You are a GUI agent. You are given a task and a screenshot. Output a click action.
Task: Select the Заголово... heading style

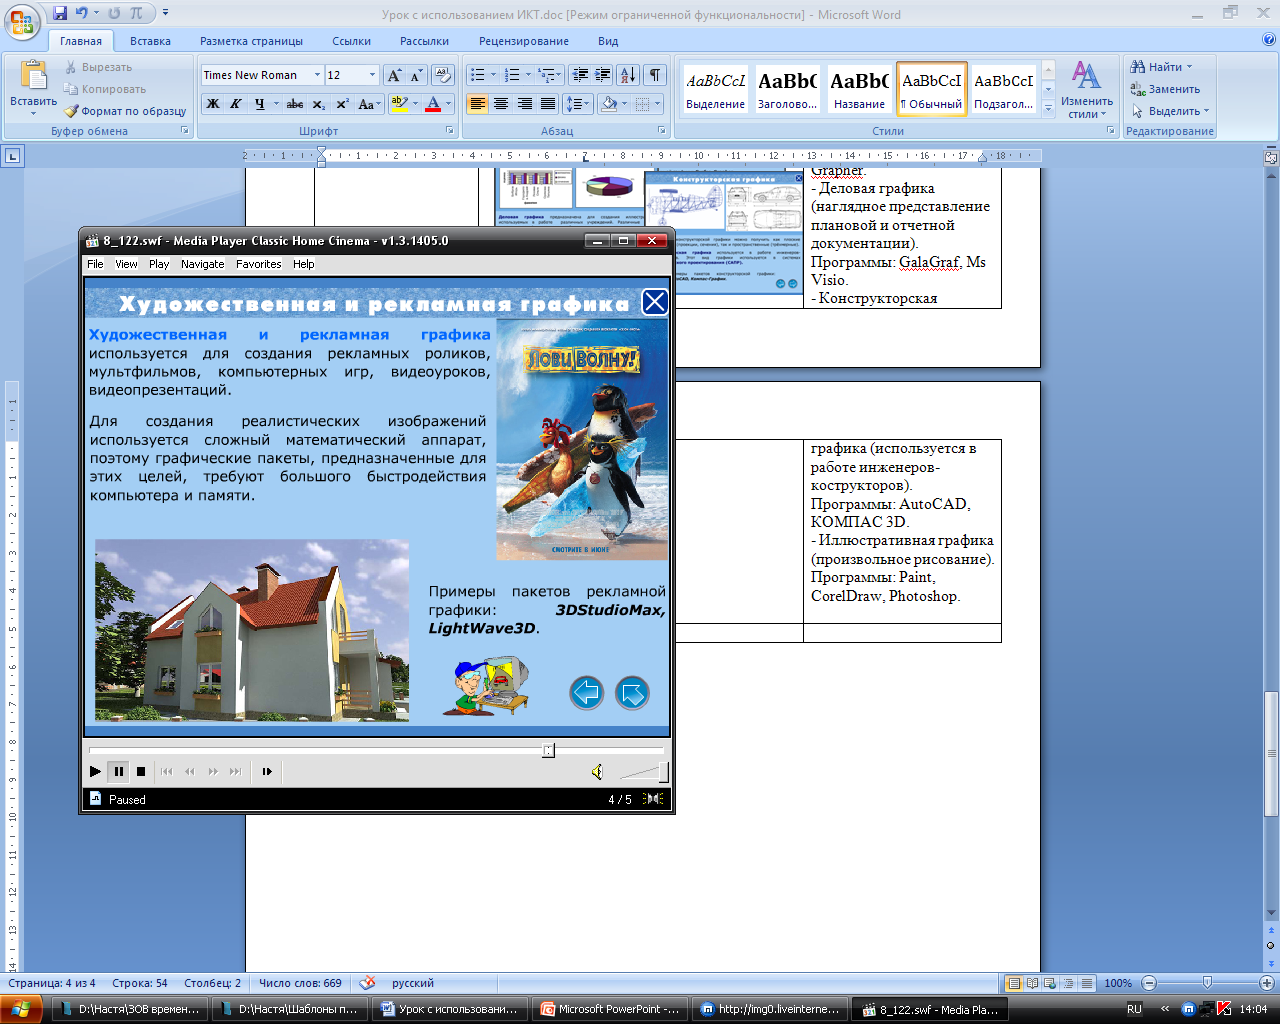click(x=787, y=88)
